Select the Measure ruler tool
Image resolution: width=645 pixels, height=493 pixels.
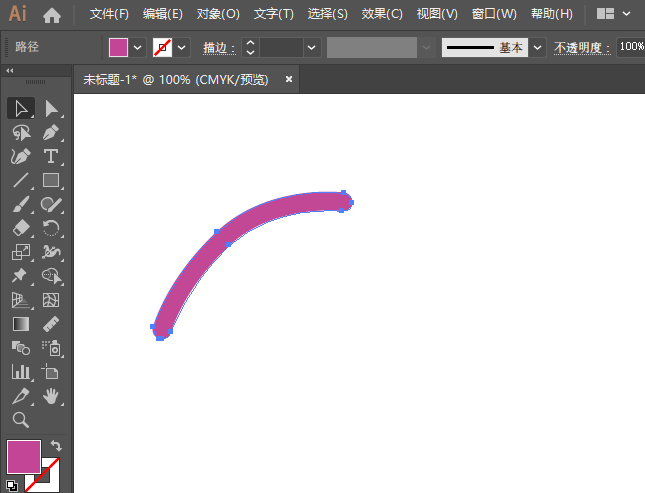pos(51,324)
